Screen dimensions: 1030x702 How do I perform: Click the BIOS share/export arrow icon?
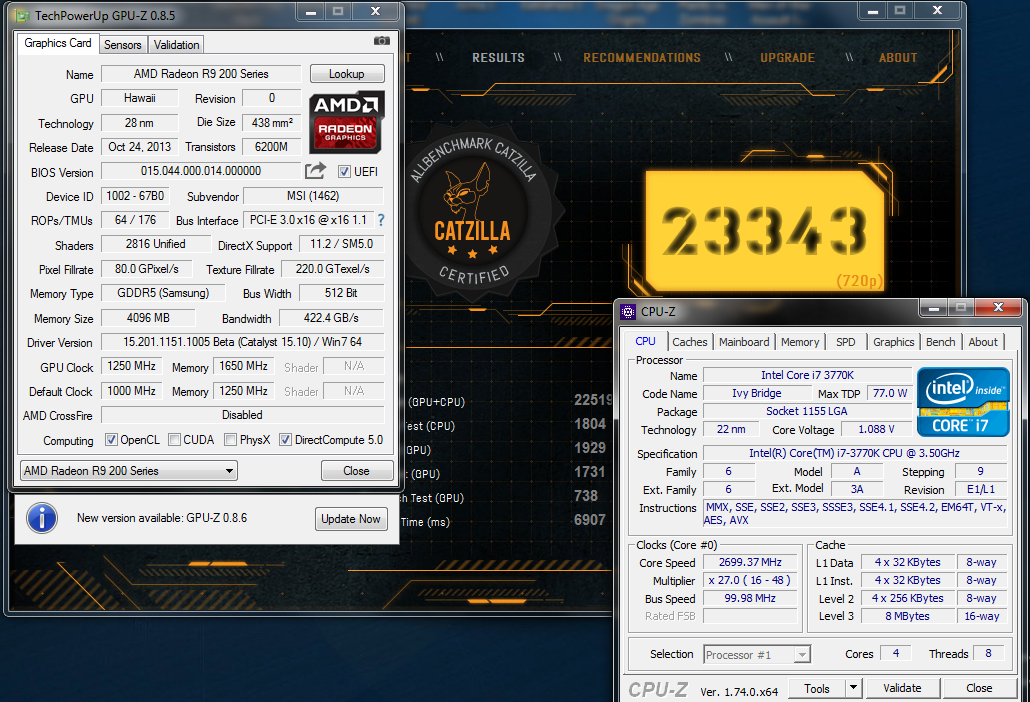coord(315,171)
